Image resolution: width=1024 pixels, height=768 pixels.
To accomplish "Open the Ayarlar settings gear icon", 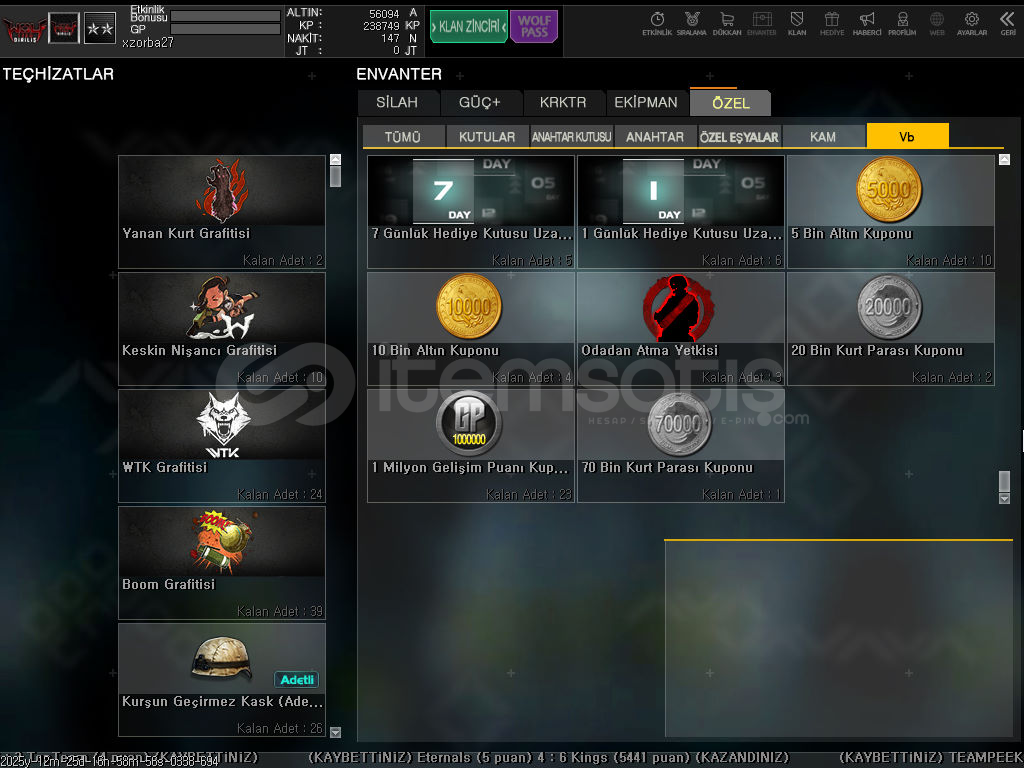I will point(972,24).
